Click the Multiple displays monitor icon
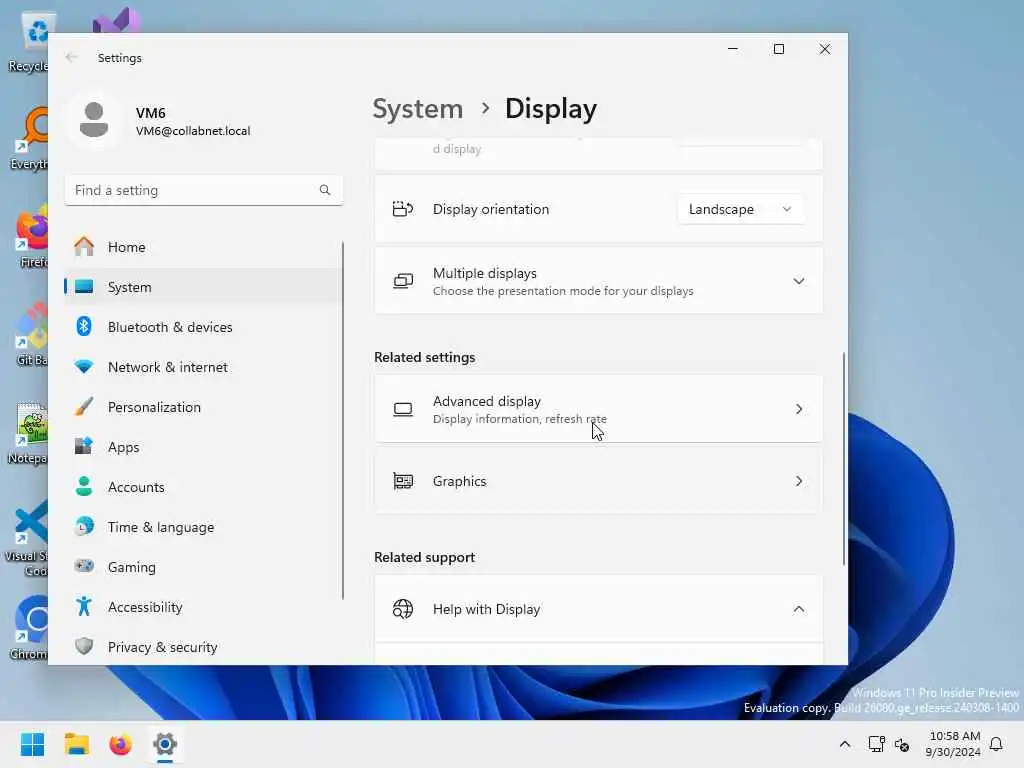Viewport: 1024px width, 768px height. point(403,281)
